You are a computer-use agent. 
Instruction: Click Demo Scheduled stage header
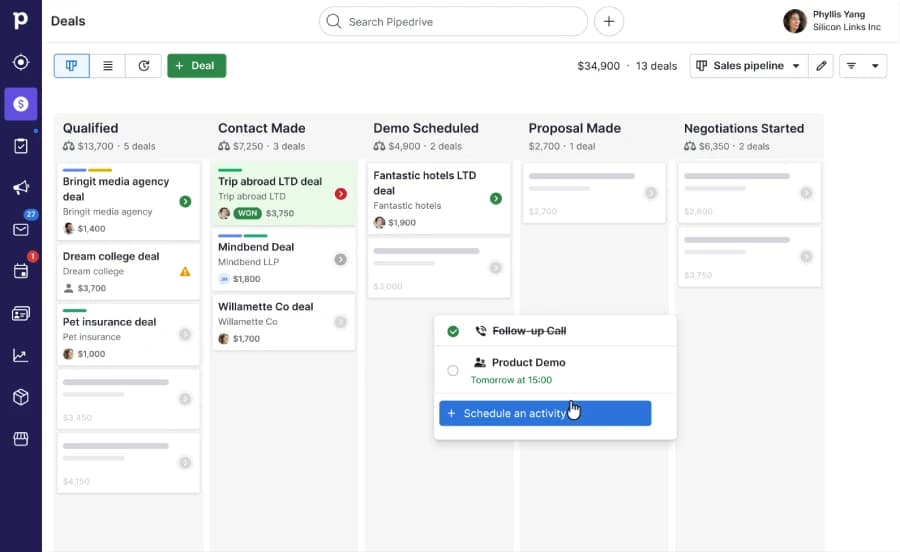coord(426,128)
